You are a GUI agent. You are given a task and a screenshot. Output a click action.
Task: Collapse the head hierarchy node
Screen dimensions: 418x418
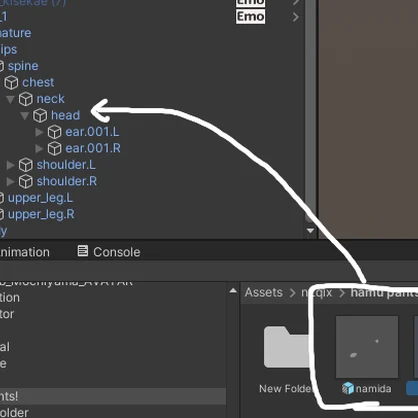pyautogui.click(x=25, y=116)
